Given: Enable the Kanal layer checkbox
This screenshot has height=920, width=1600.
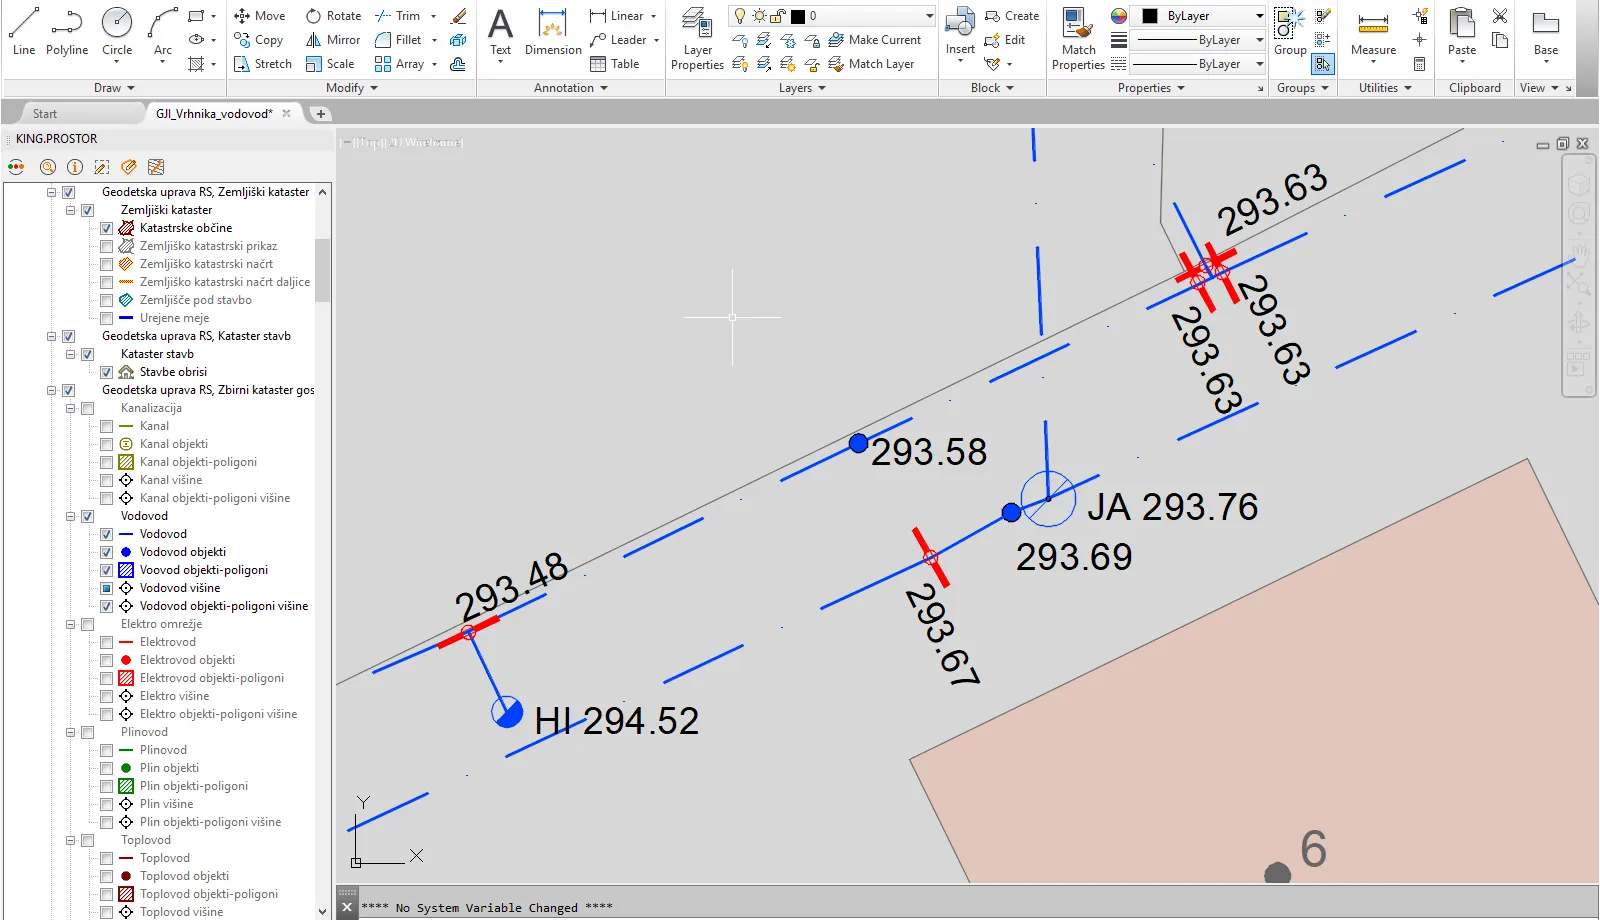Looking at the screenshot, I should point(107,426).
